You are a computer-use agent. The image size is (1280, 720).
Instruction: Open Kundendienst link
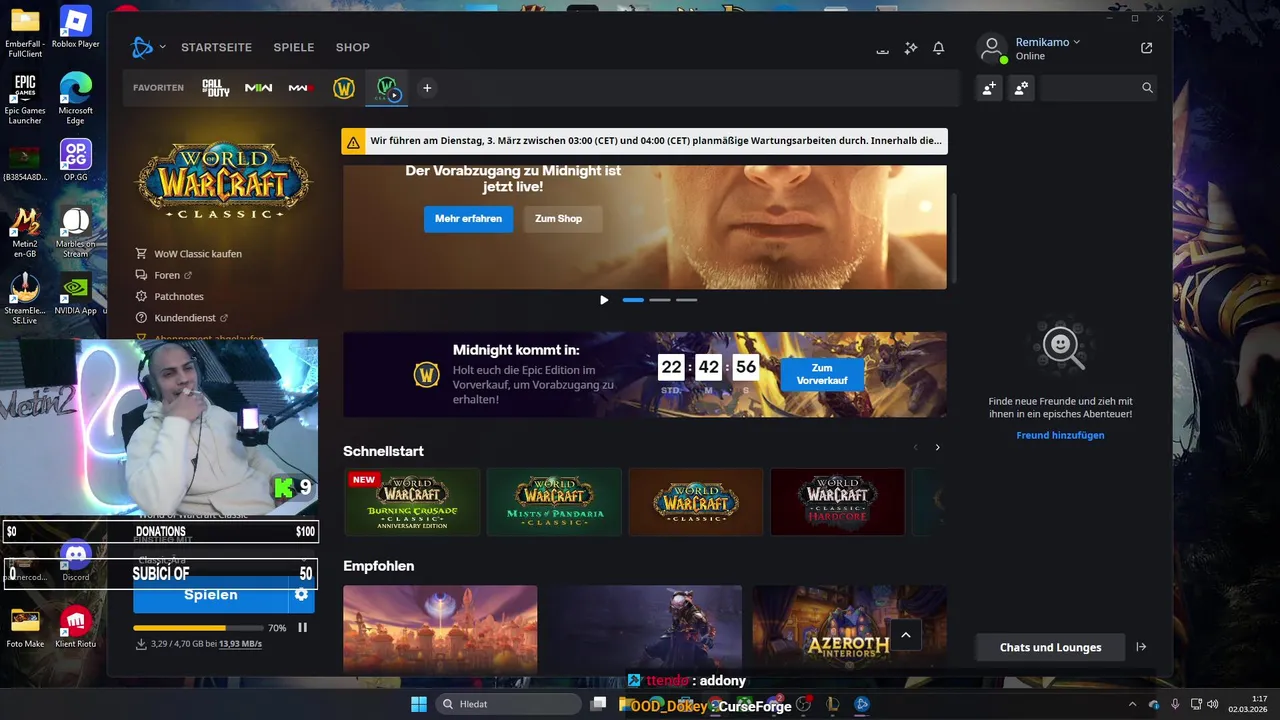click(x=185, y=318)
